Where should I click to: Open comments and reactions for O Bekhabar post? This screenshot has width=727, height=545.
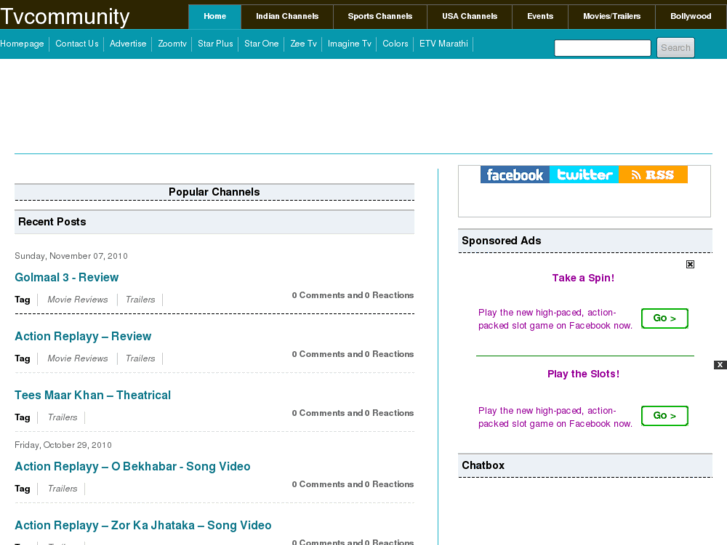pos(352,484)
